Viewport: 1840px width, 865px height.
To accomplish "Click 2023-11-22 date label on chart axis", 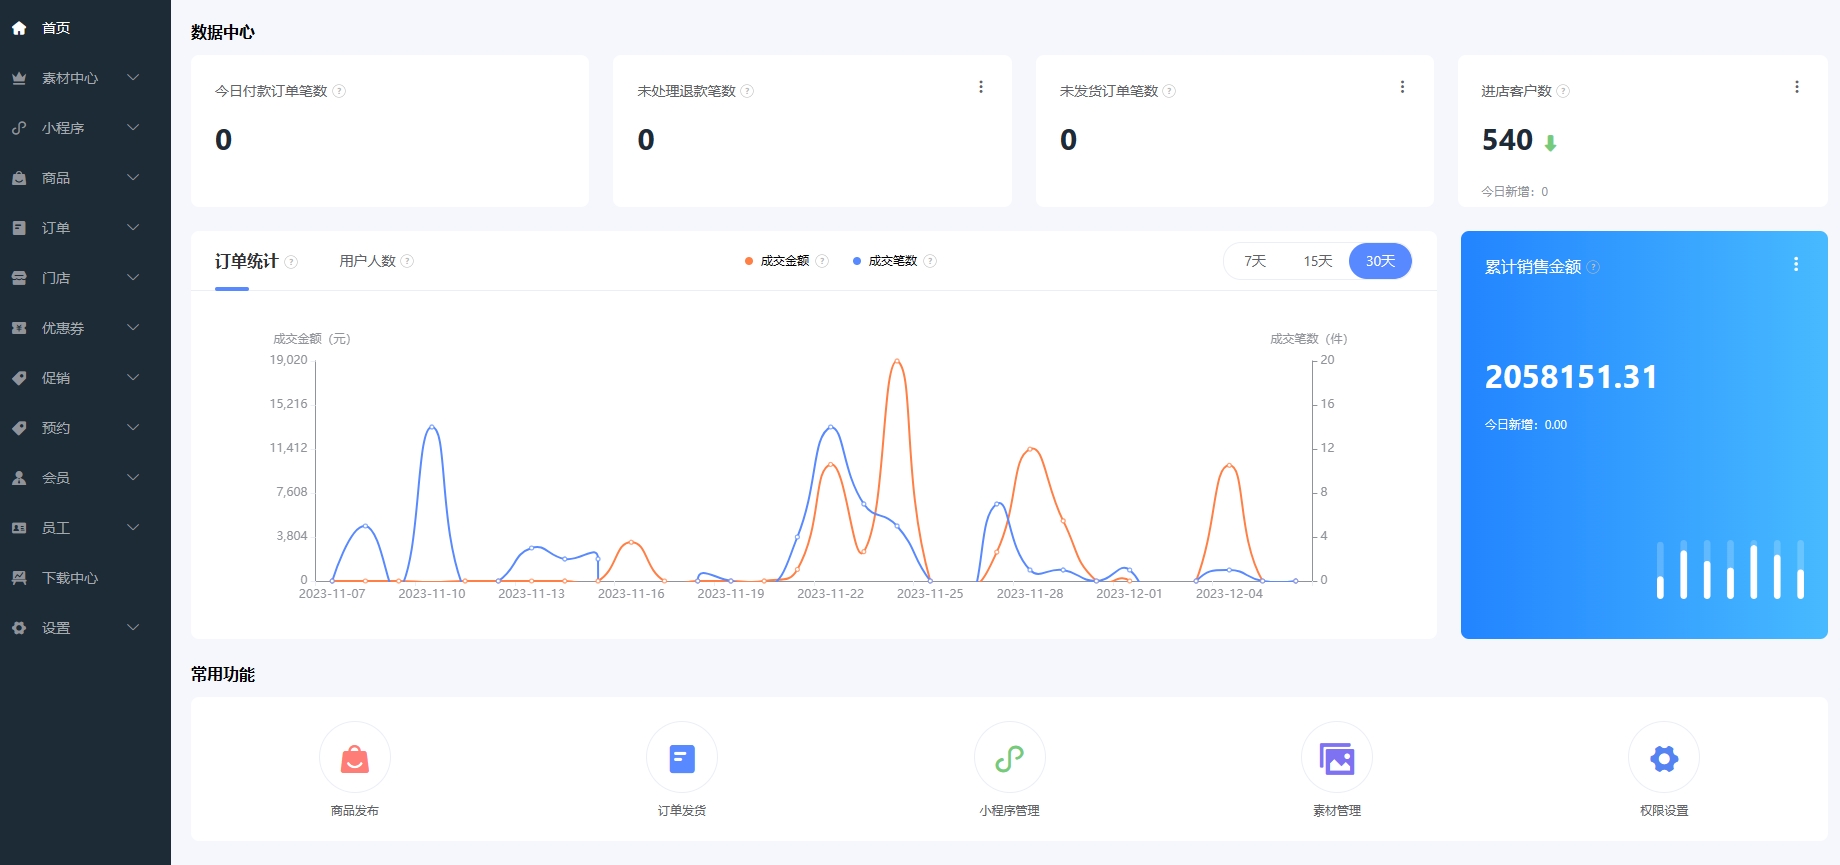I will point(830,594).
